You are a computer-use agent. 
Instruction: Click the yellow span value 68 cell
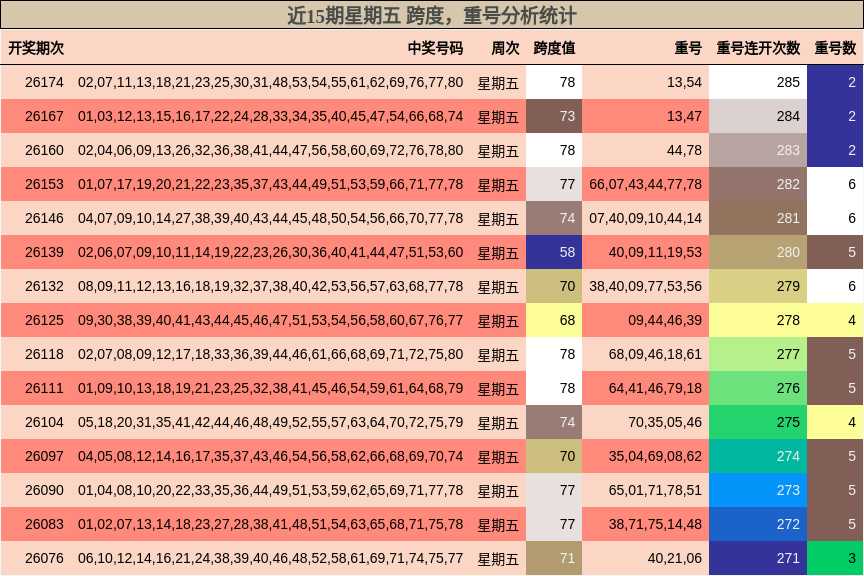pos(554,320)
